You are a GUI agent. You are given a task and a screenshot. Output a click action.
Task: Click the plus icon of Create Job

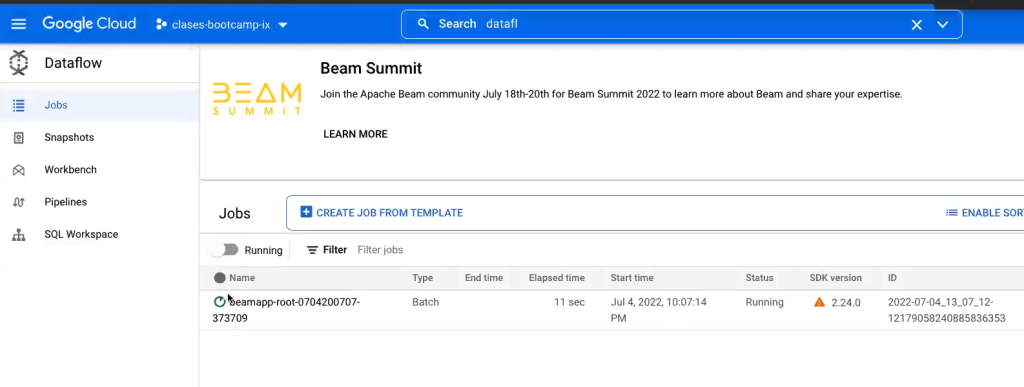pos(306,212)
